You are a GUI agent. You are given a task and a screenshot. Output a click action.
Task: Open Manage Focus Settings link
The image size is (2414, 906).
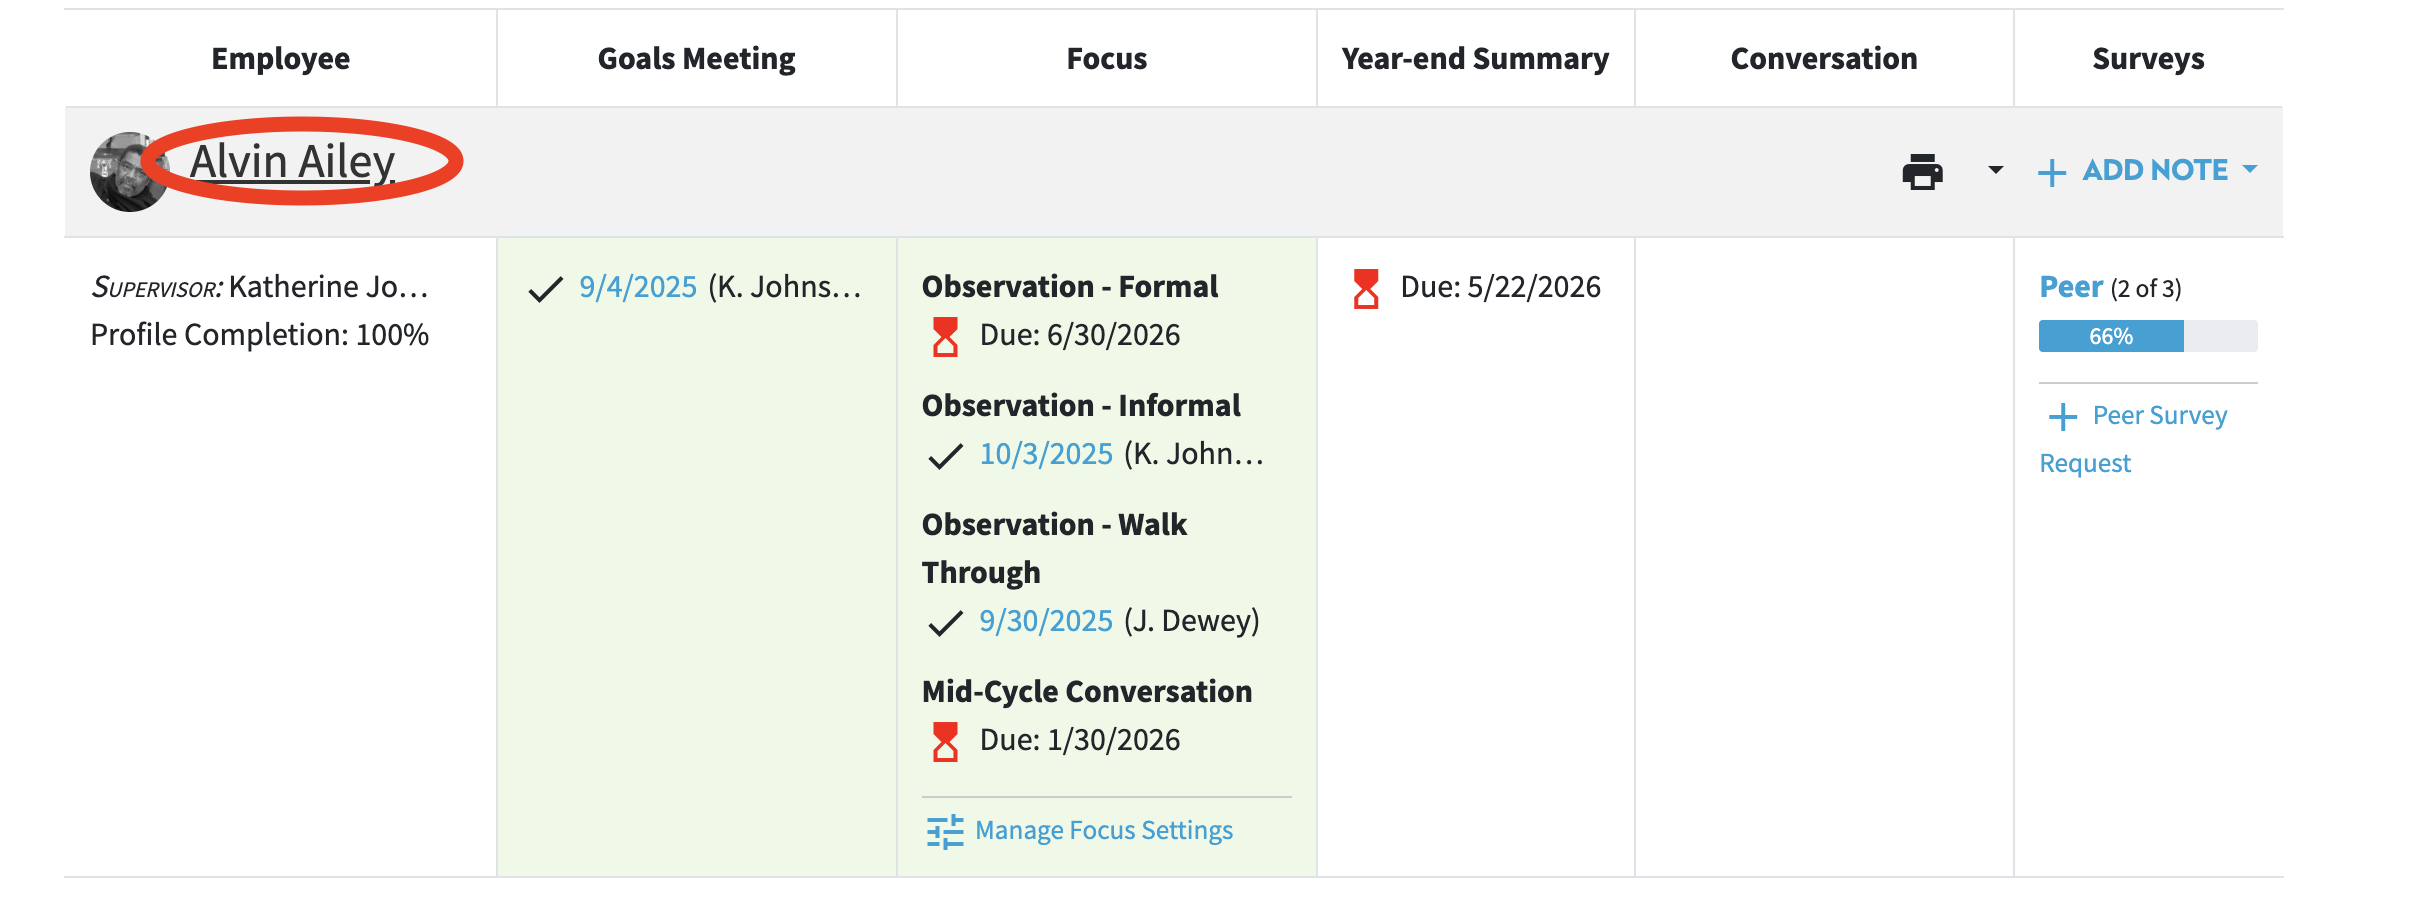[1103, 831]
